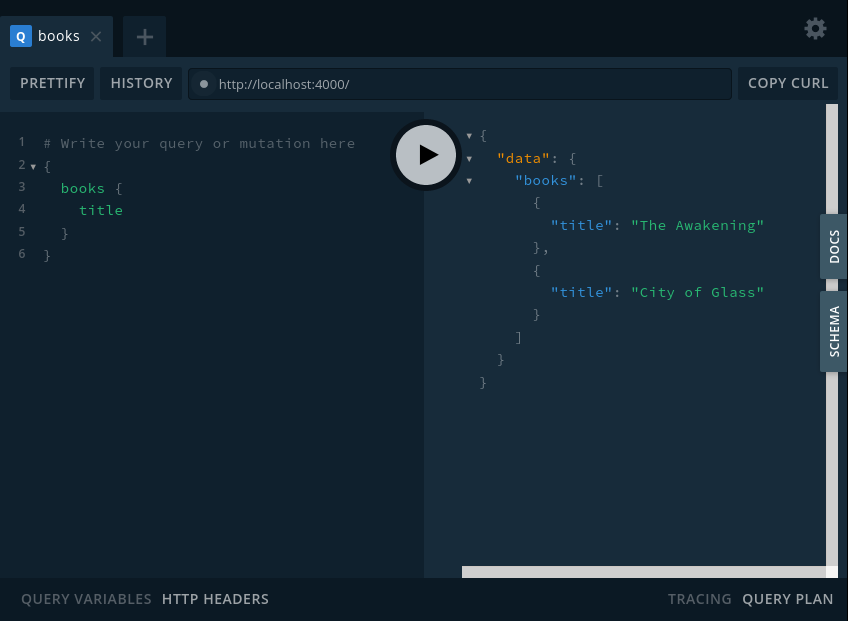Click the horizontal scrollbar of response pane
848x621 pixels.
pyautogui.click(x=644, y=572)
